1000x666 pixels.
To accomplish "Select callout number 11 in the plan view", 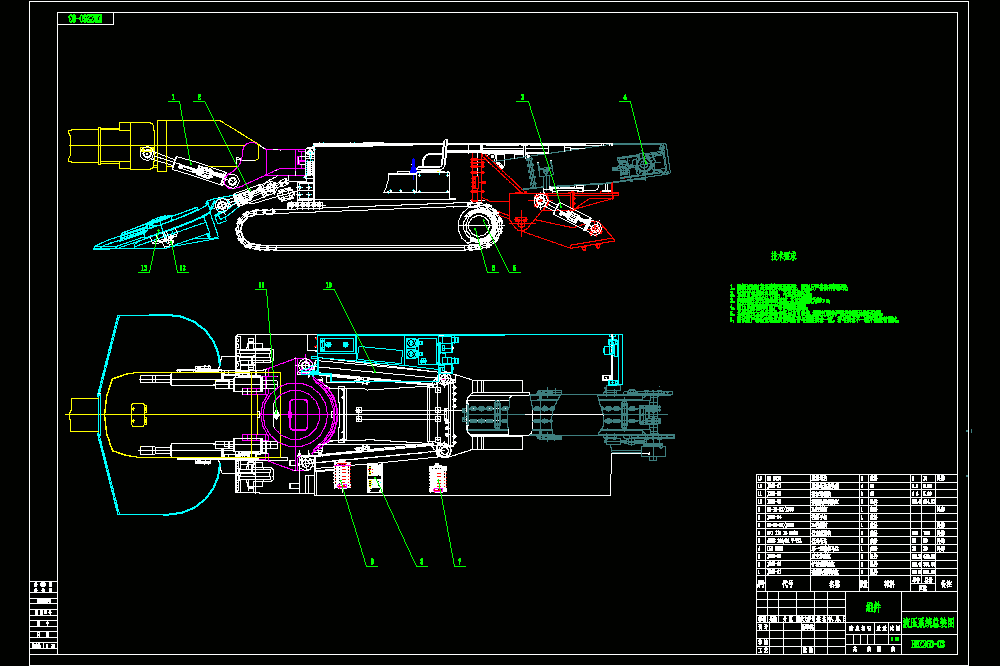I will (x=261, y=285).
